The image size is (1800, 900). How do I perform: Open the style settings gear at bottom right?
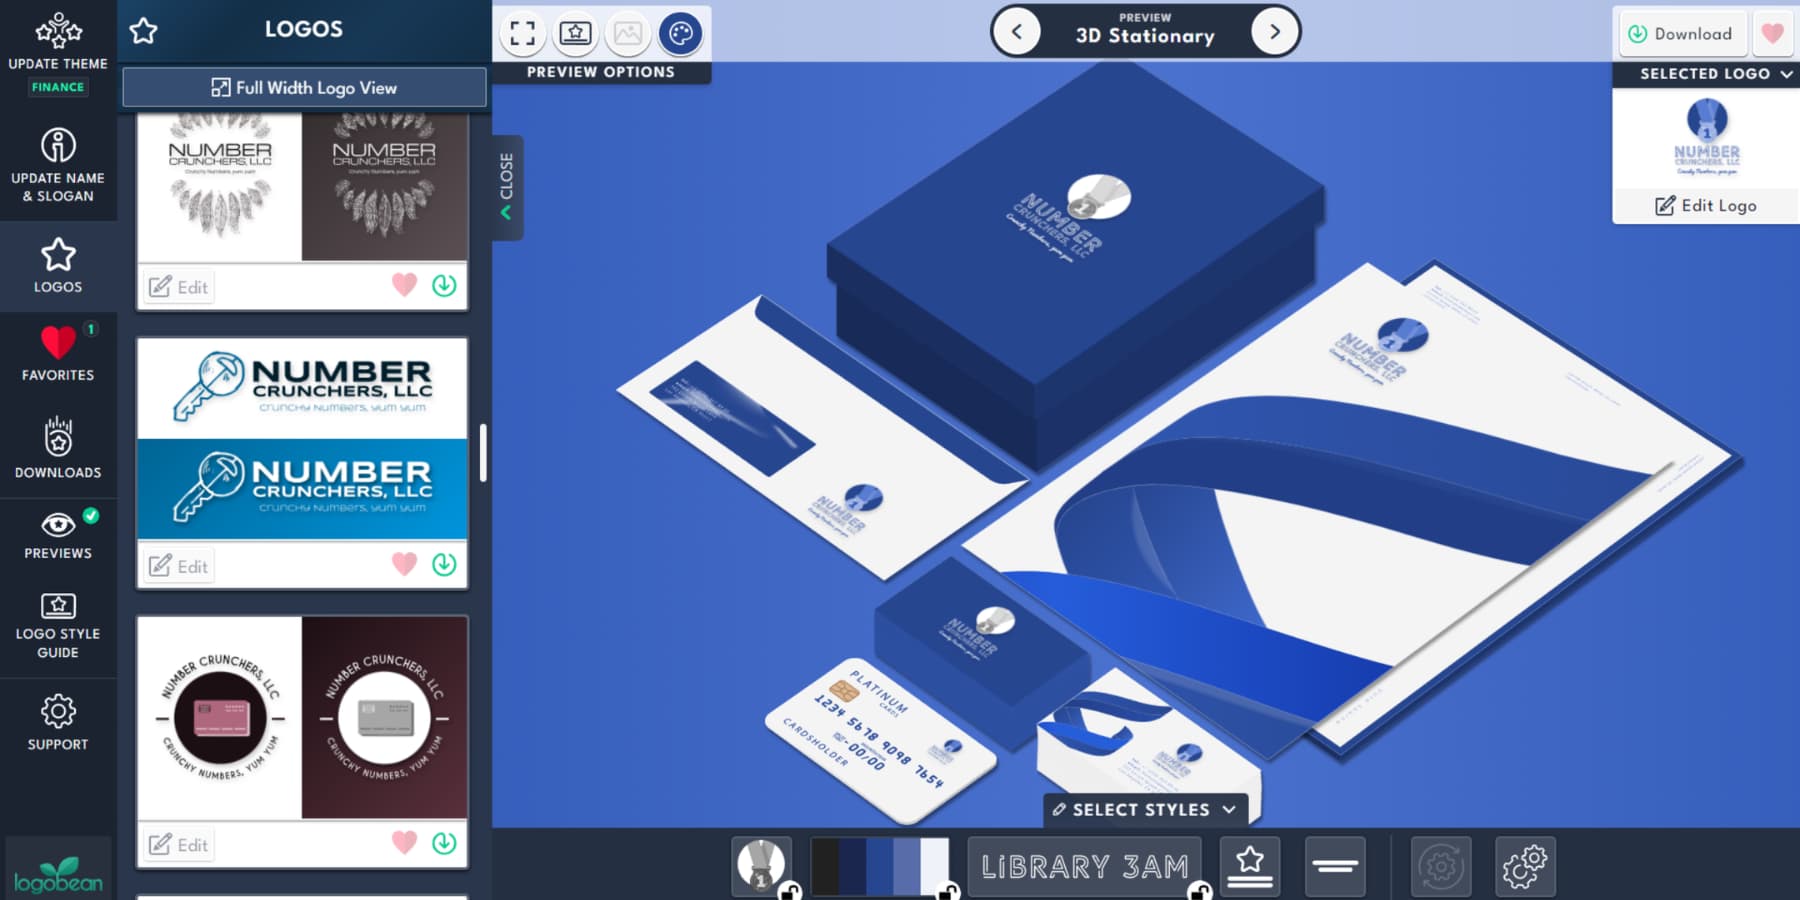click(1525, 866)
